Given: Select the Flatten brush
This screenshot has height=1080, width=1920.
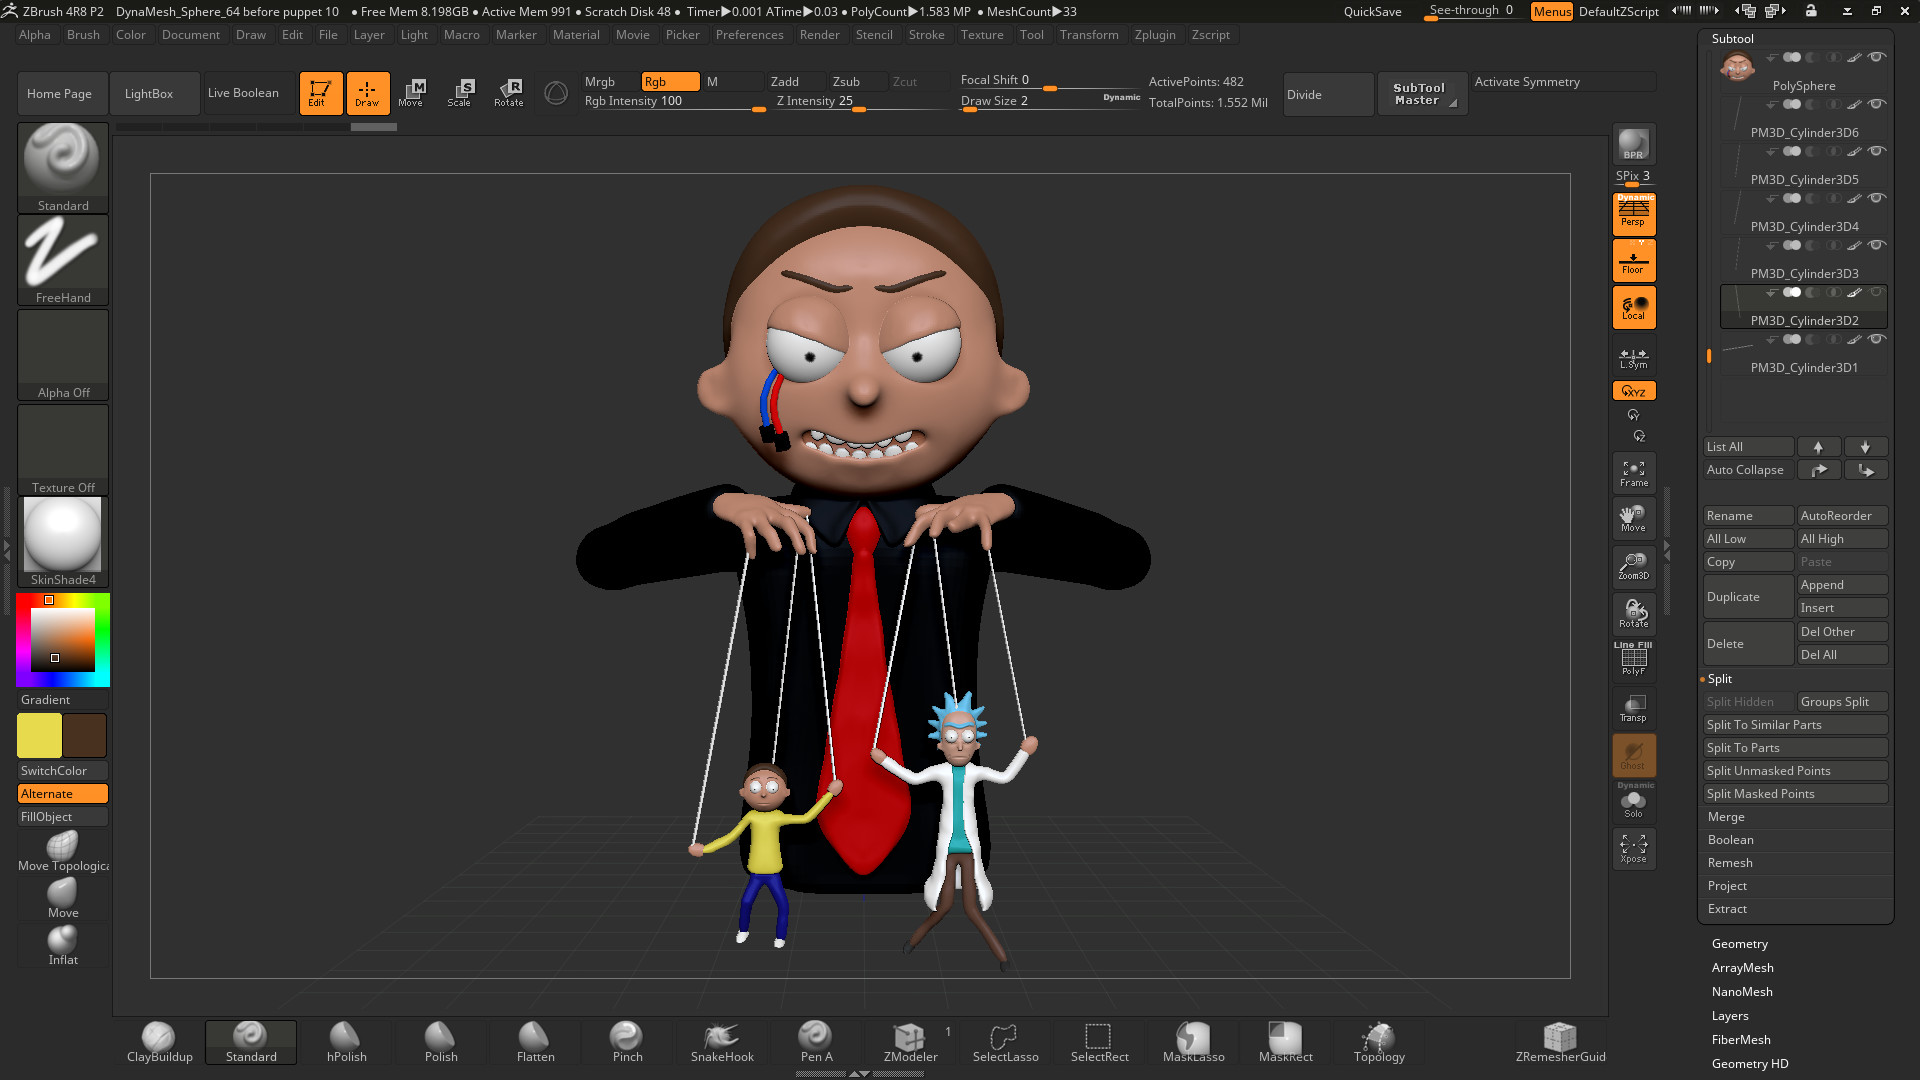Looking at the screenshot, I should (x=535, y=1042).
